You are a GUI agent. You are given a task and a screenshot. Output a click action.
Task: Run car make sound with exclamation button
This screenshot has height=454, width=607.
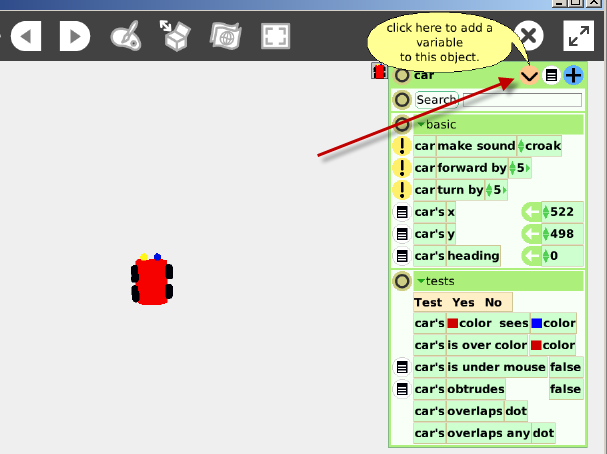[x=402, y=146]
